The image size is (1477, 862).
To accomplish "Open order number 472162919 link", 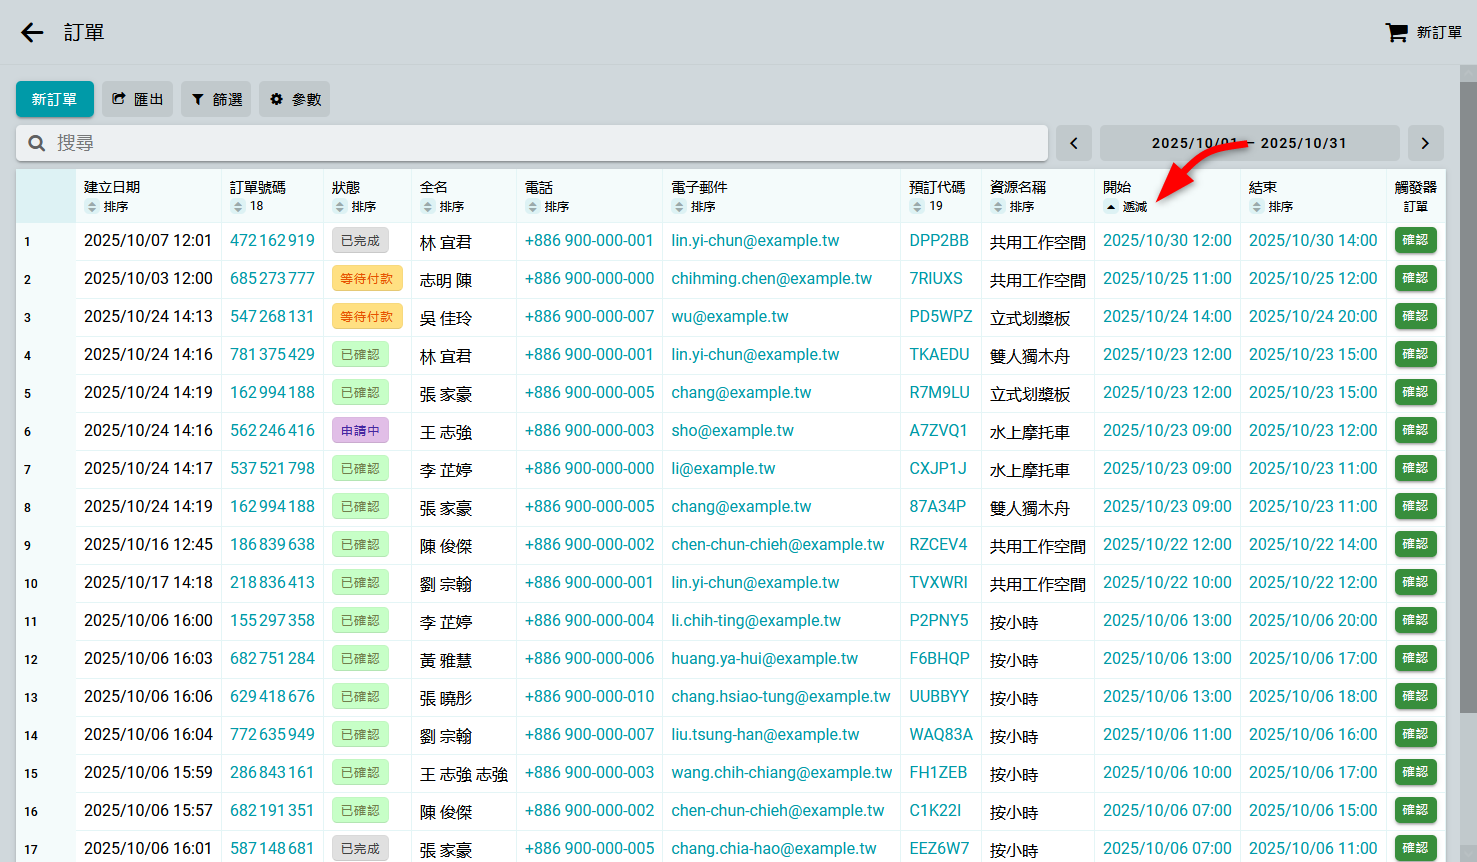I will pyautogui.click(x=272, y=241).
